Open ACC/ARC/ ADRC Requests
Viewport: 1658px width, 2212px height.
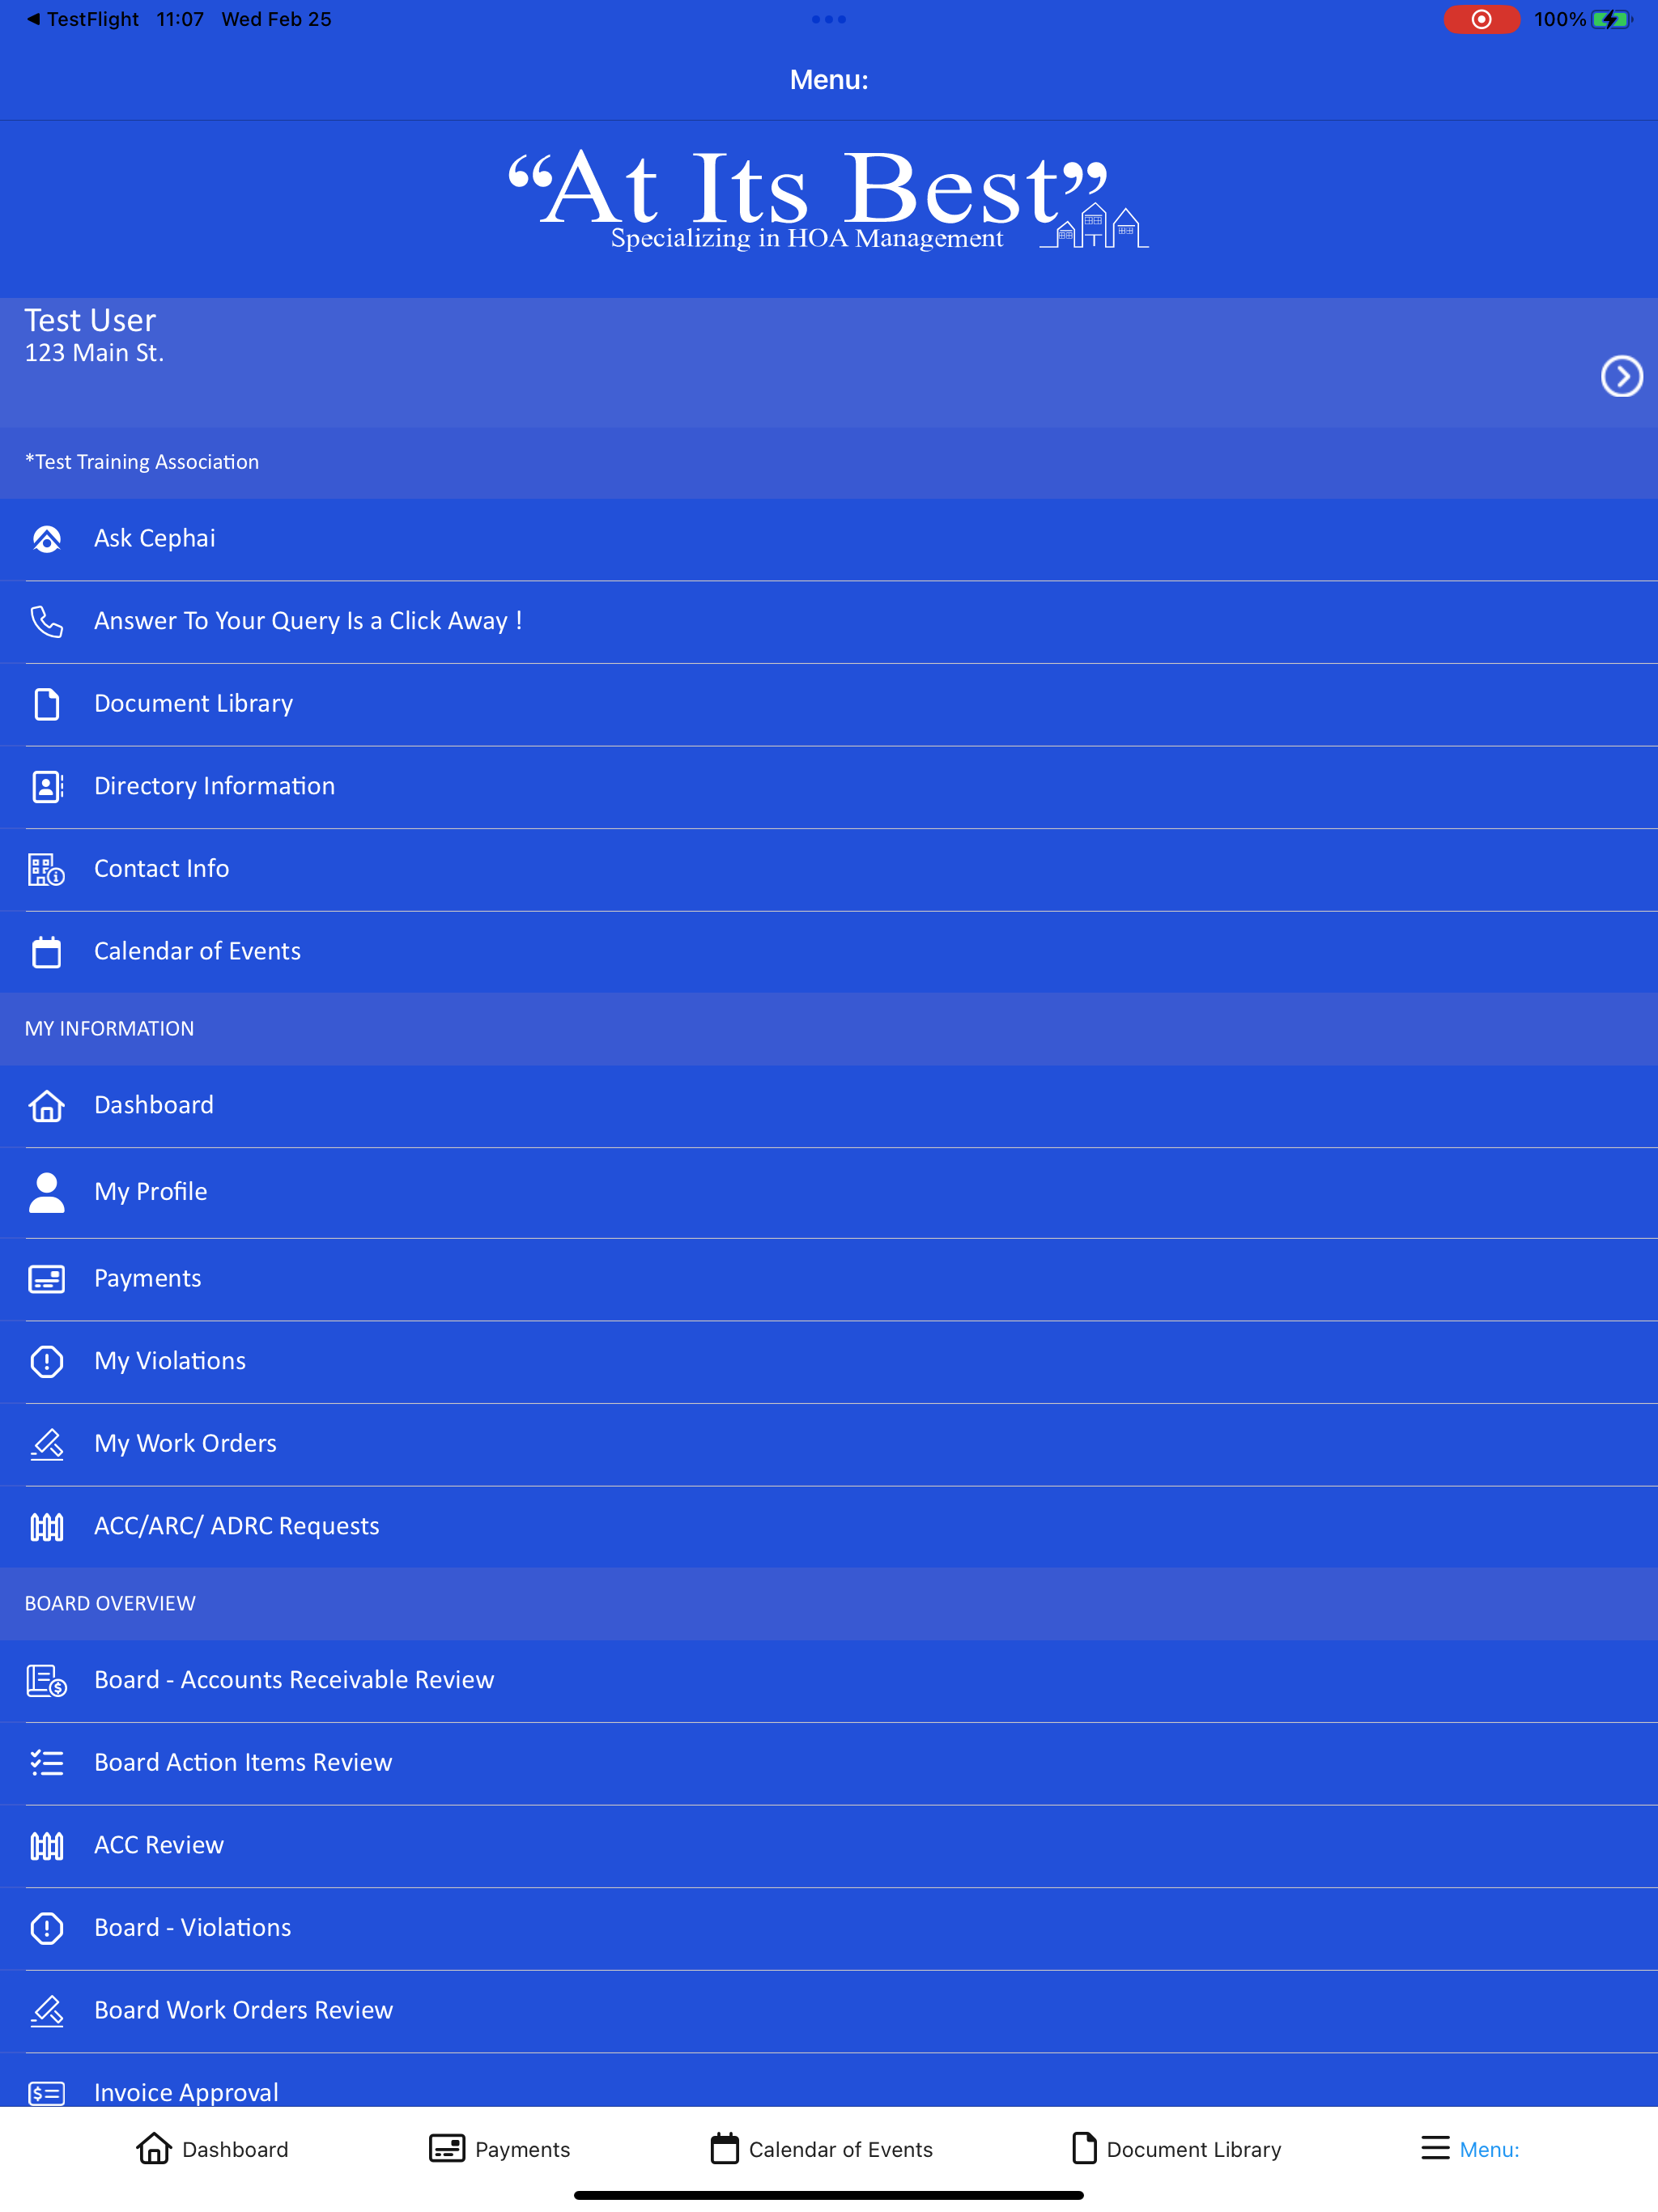[829, 1527]
